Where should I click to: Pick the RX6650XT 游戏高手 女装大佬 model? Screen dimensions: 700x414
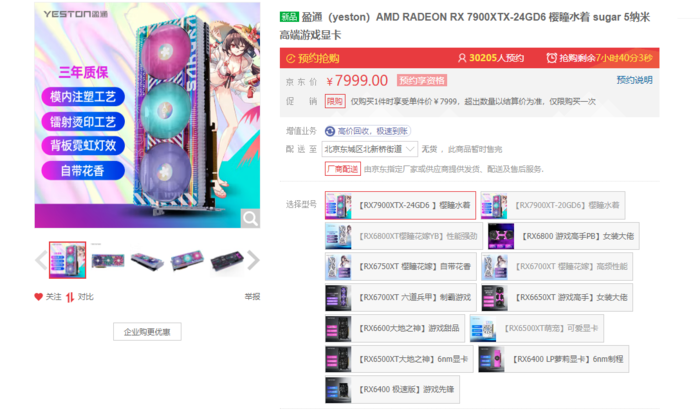click(557, 297)
